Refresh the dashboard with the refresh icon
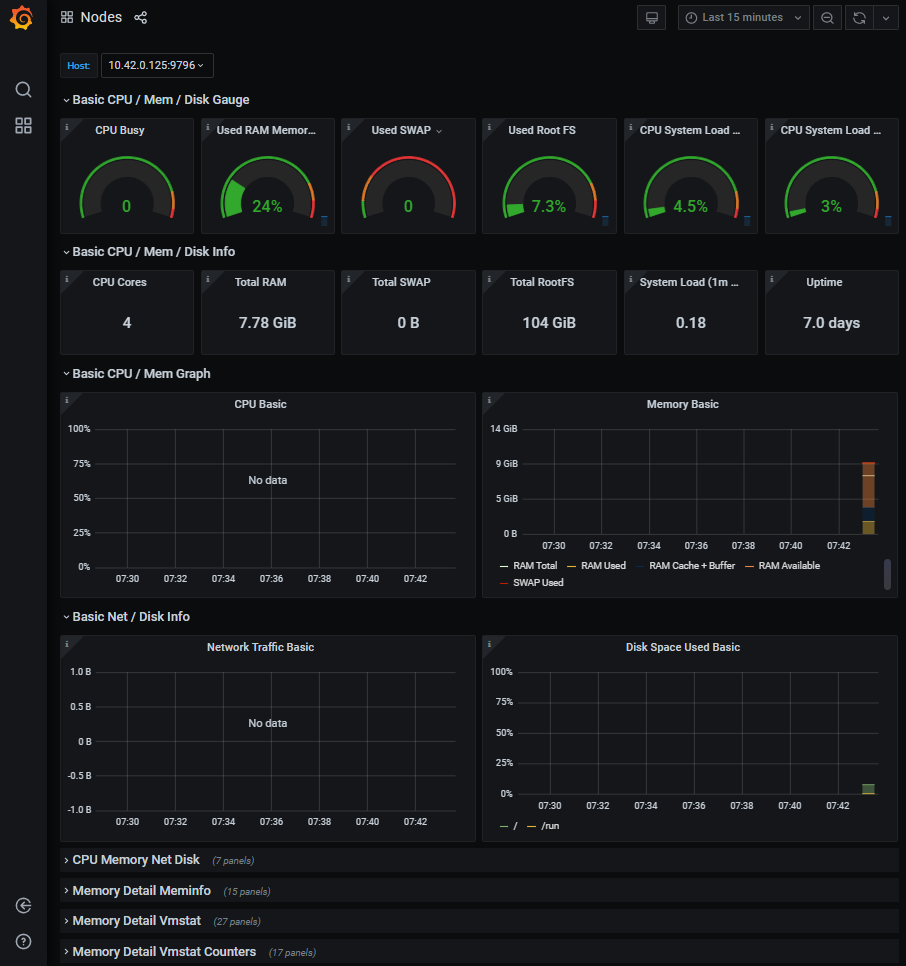Screen dimensions: 906x966 coord(859,18)
